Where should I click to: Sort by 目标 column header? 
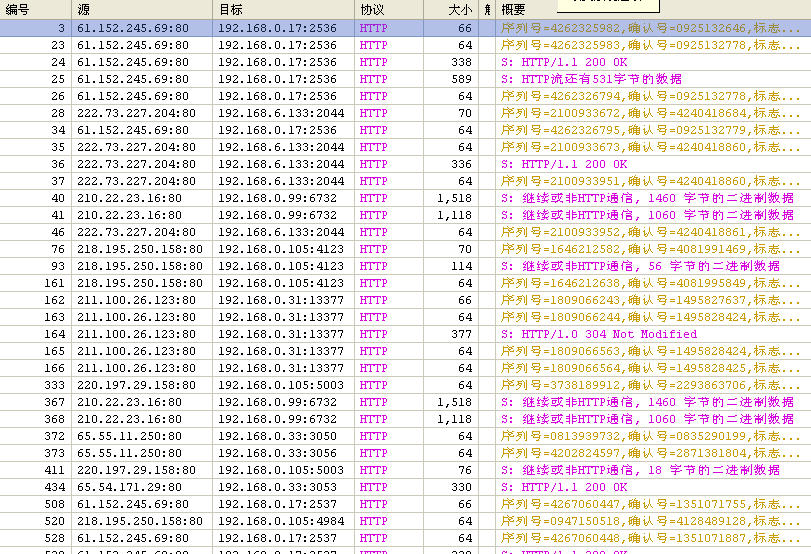(x=284, y=9)
